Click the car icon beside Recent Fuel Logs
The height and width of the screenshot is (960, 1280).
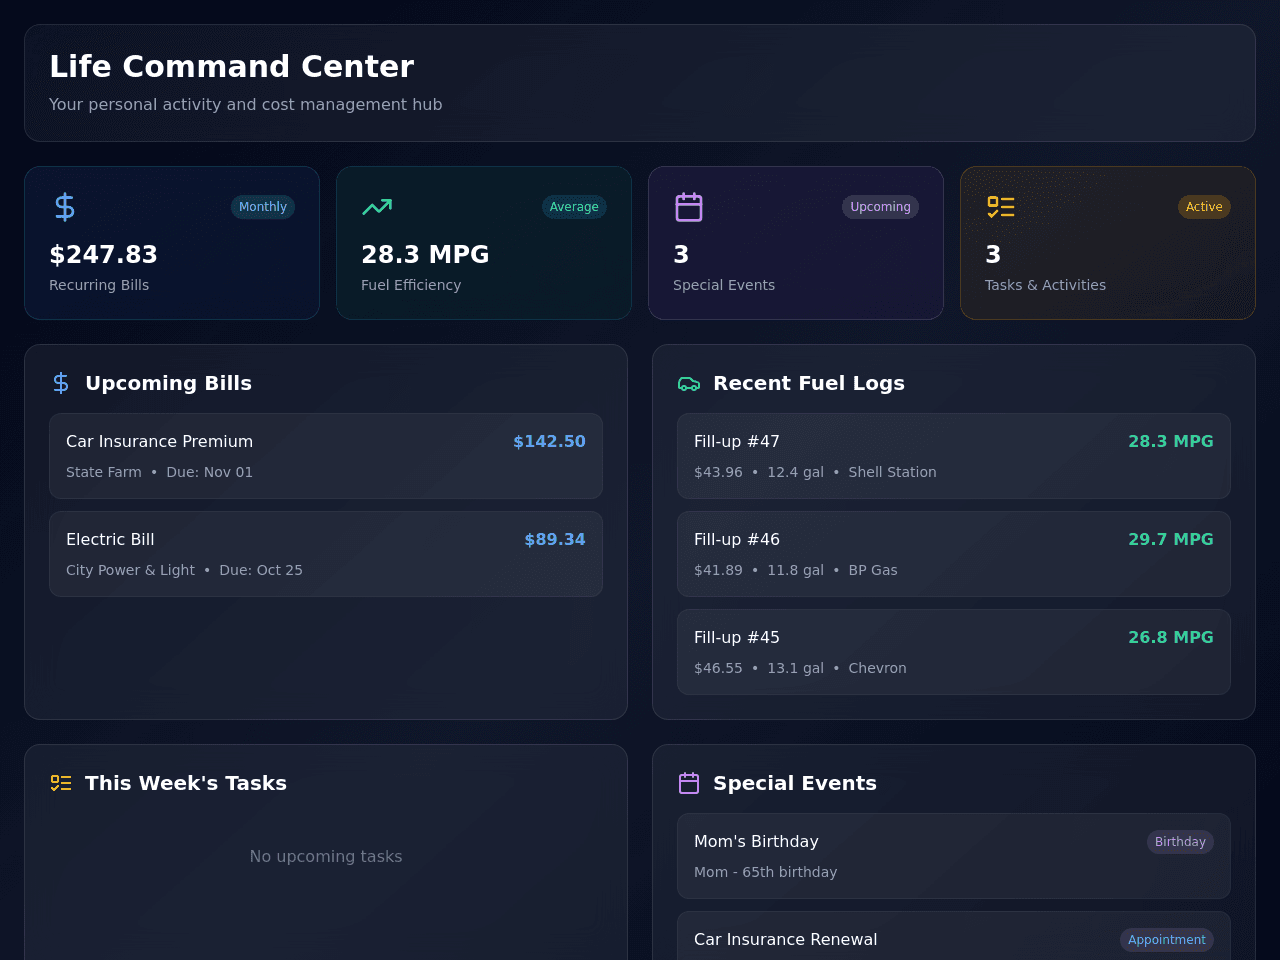click(689, 383)
